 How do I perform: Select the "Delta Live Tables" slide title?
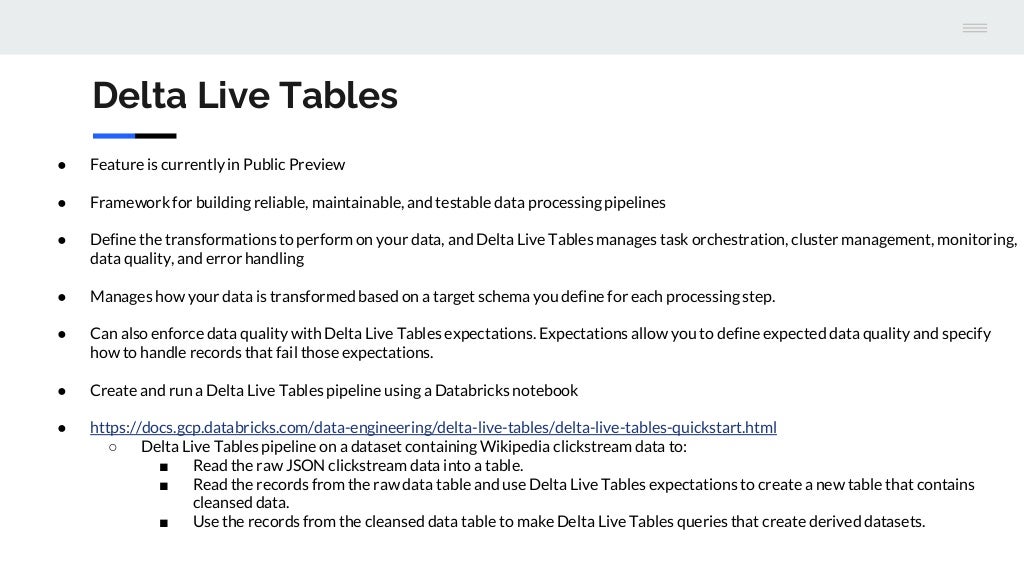coord(245,95)
